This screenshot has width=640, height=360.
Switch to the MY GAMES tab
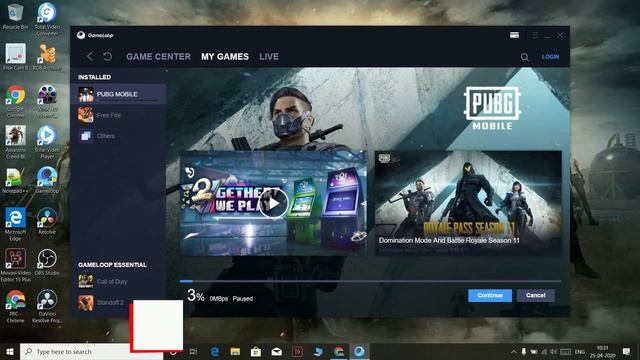click(x=225, y=57)
